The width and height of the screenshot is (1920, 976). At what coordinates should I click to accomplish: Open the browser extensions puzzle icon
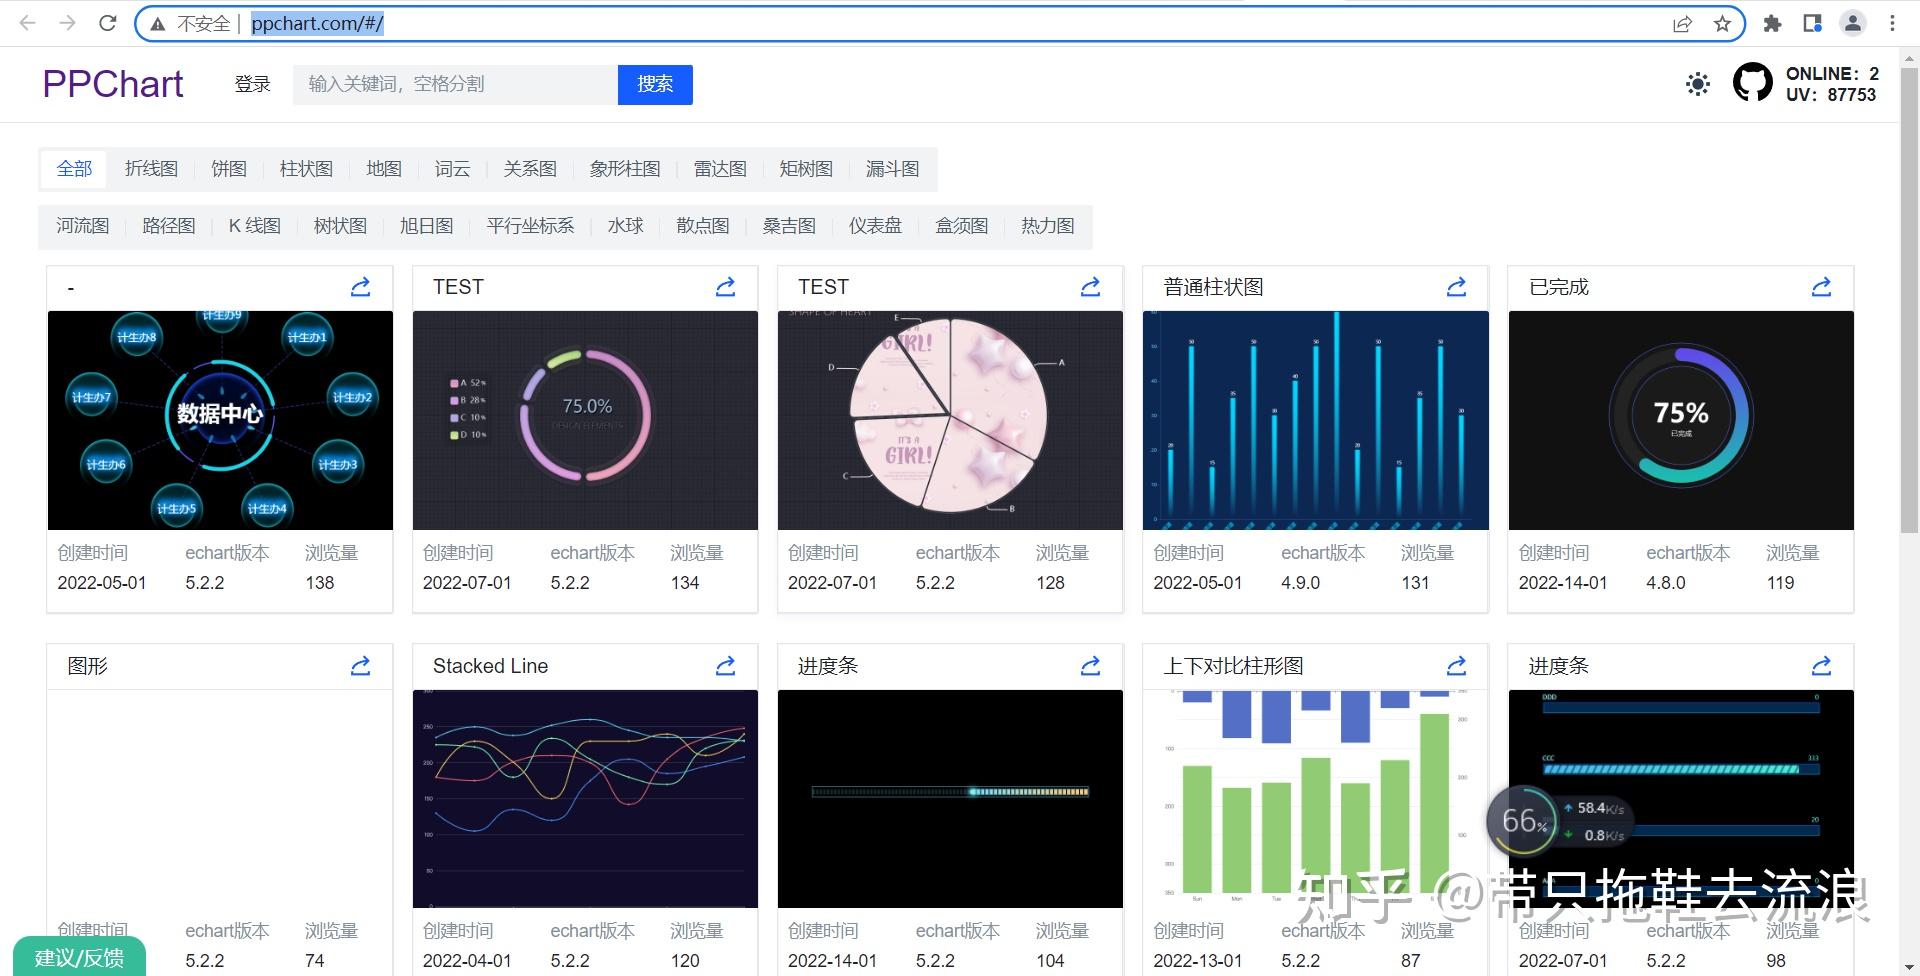tap(1771, 22)
